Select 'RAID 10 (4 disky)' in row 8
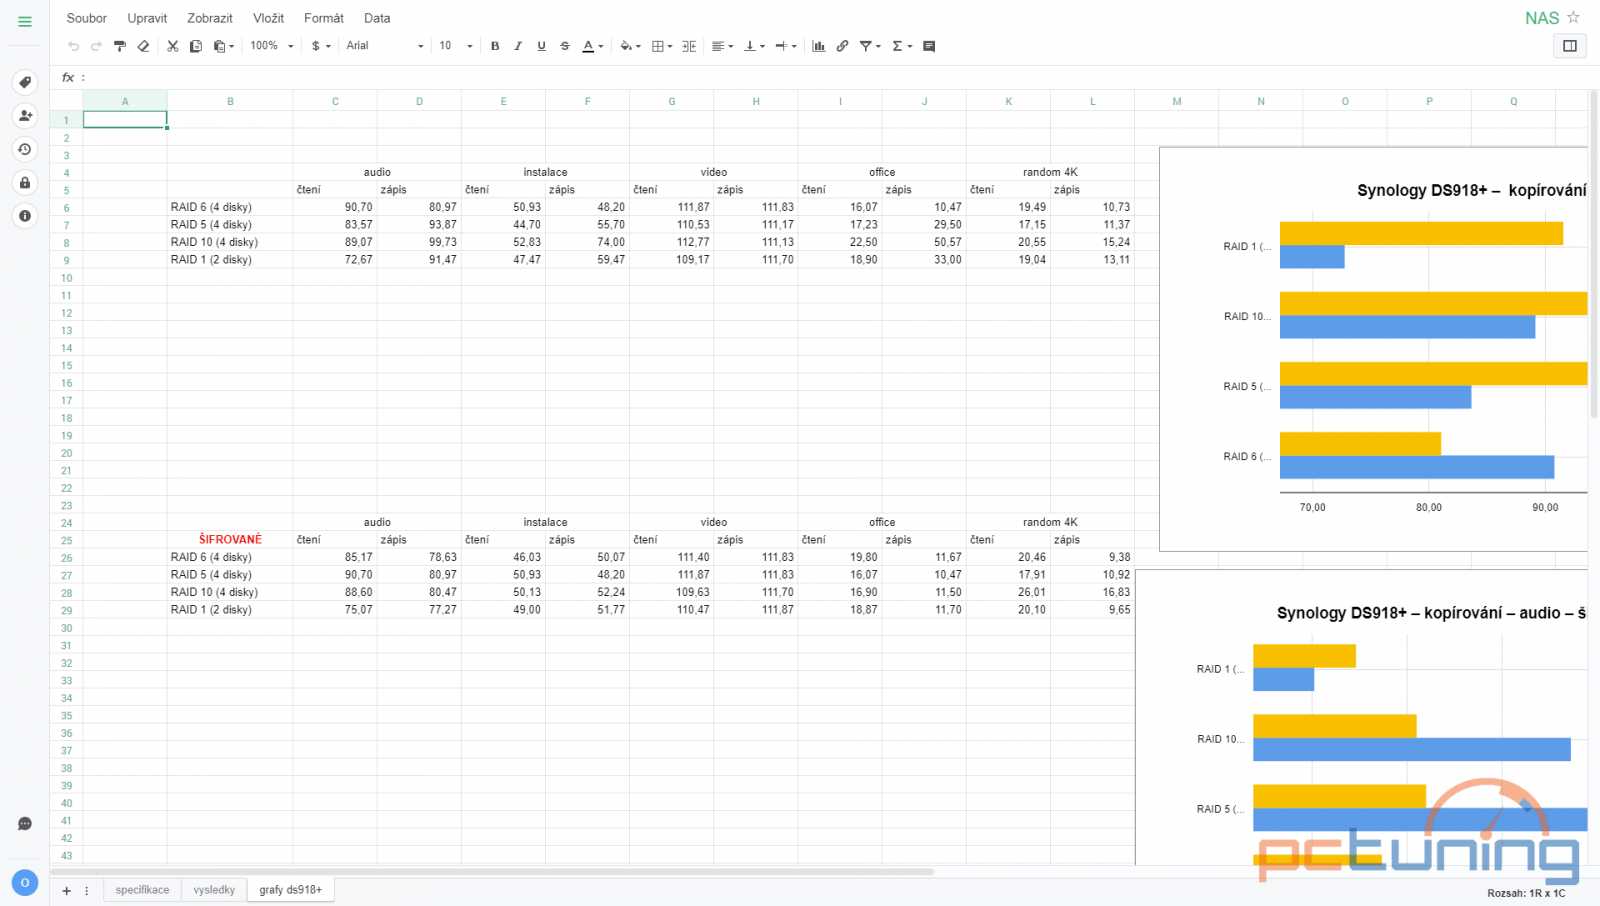This screenshot has height=906, width=1600. 214,242
